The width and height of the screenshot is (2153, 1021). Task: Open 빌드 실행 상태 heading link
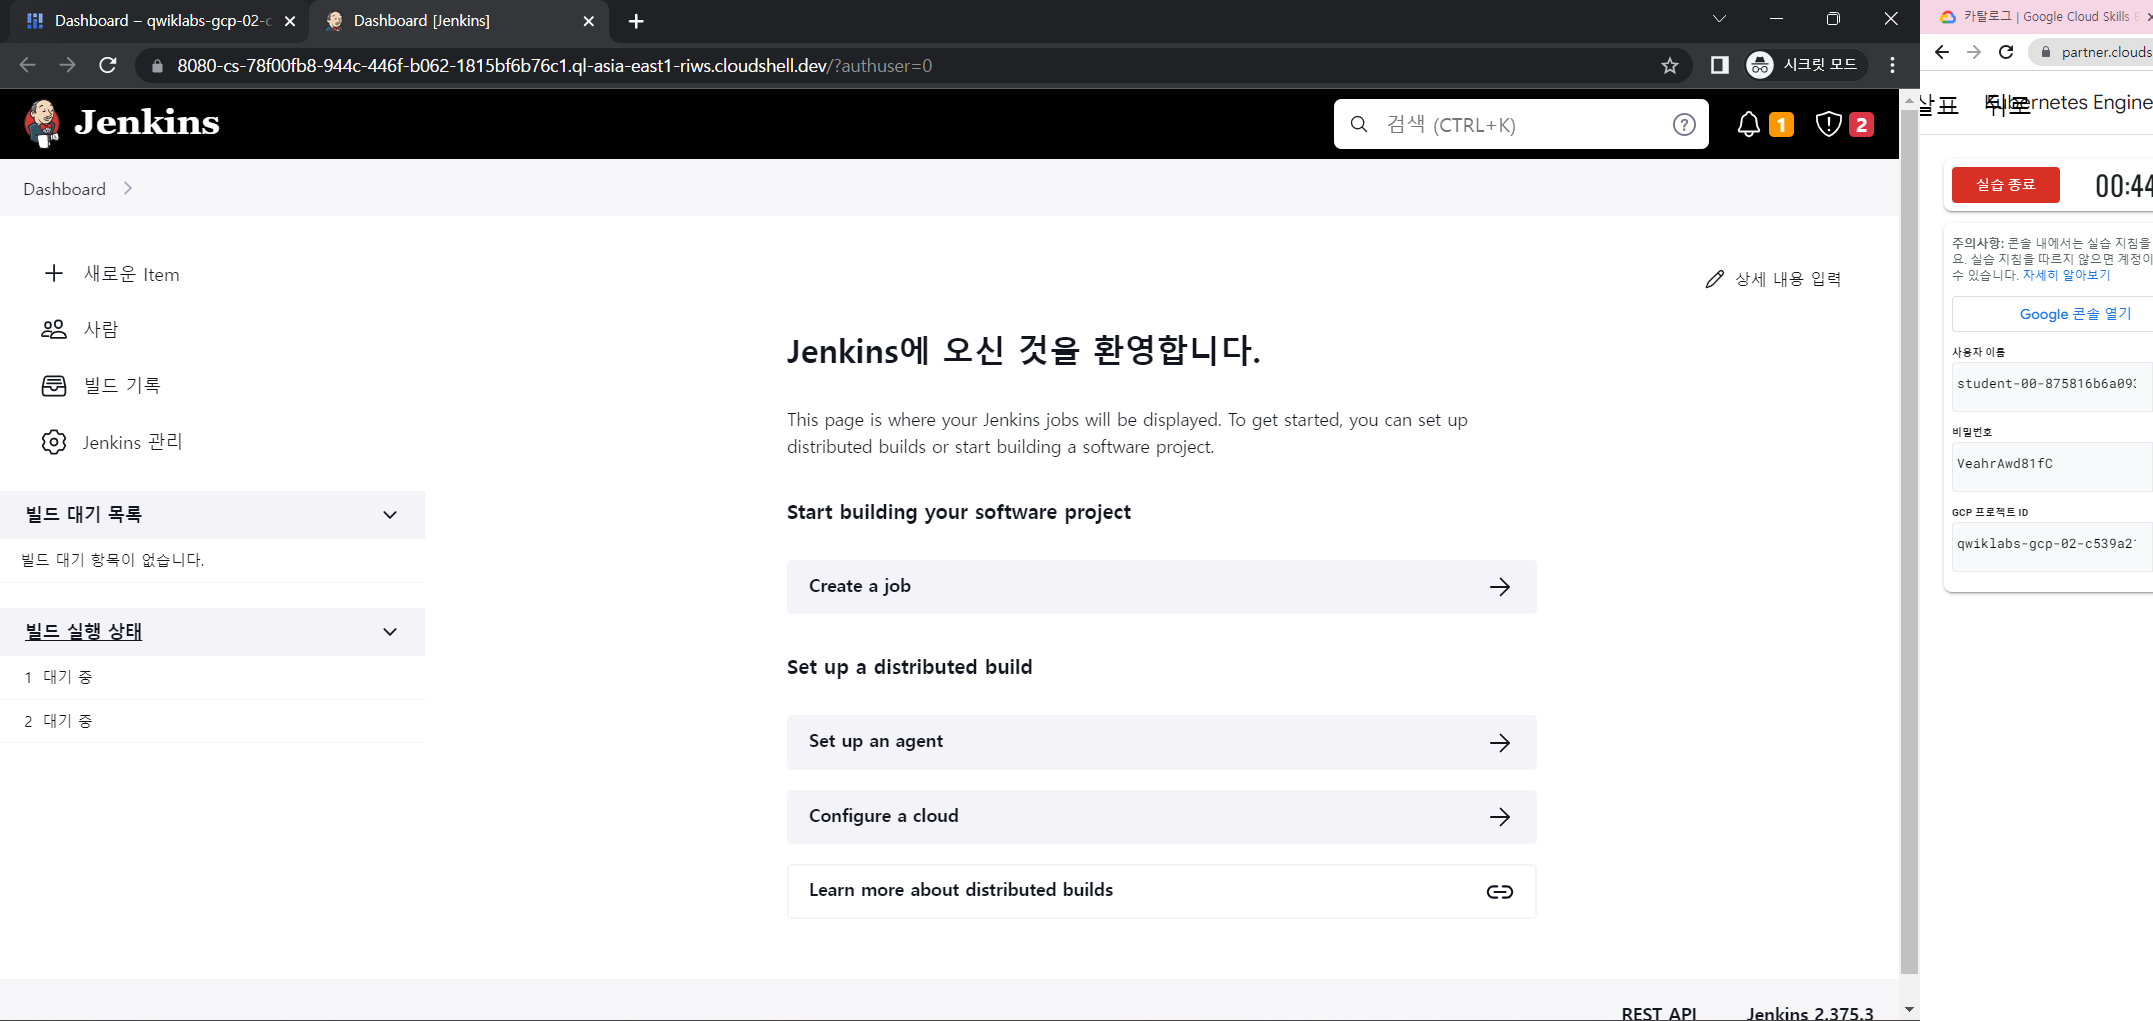click(x=84, y=631)
